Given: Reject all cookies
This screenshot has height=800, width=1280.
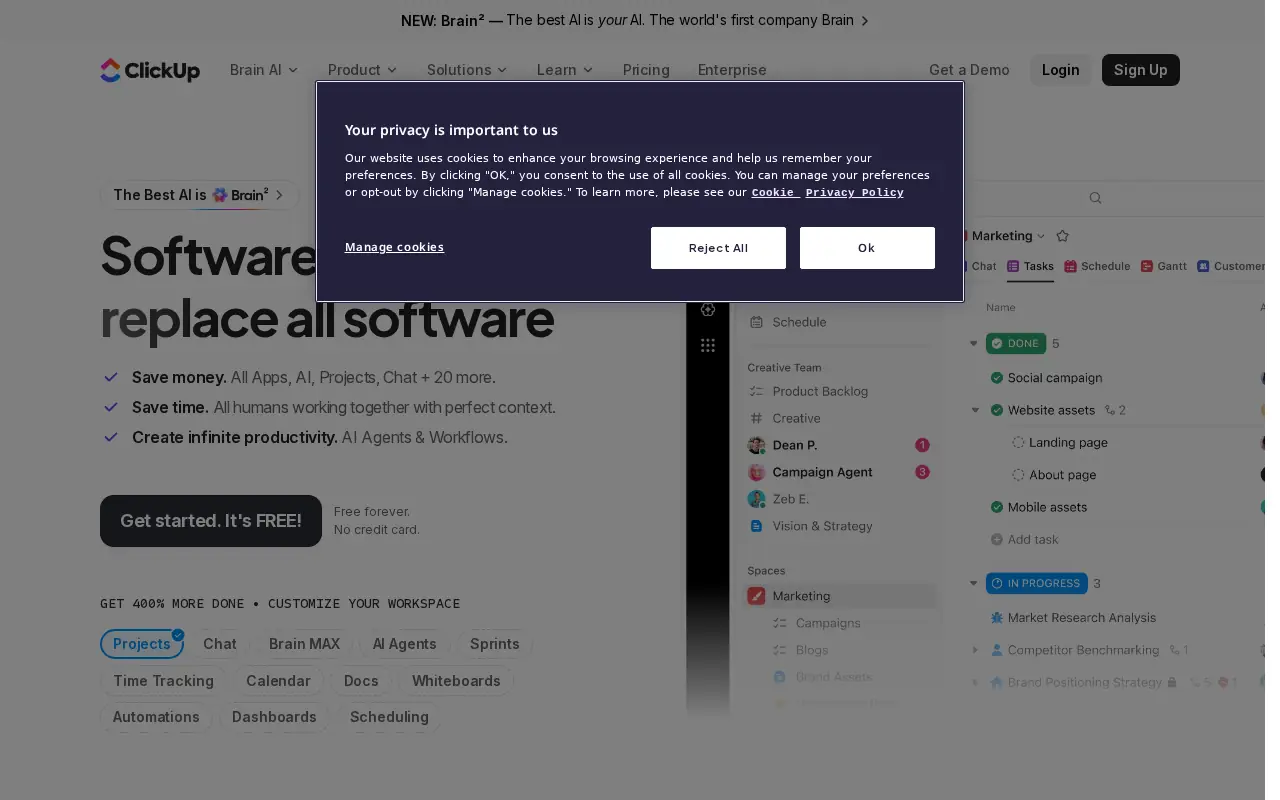Looking at the screenshot, I should point(718,248).
